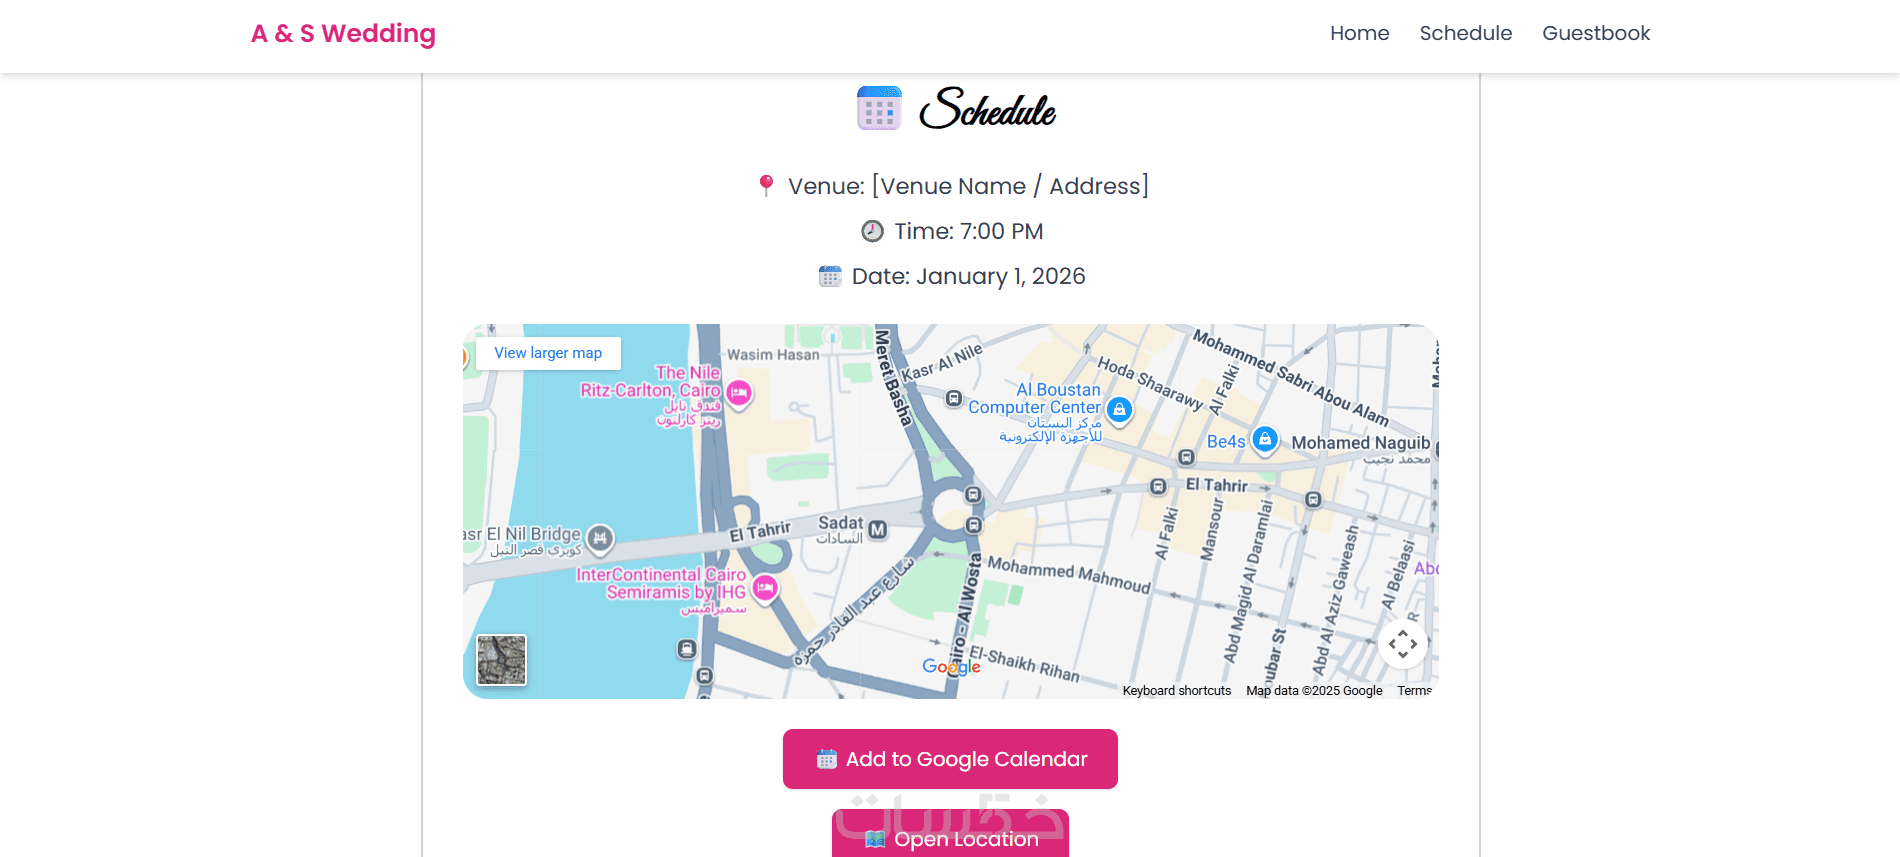
Task: Go to Schedule in navigation bar
Action: [1465, 33]
